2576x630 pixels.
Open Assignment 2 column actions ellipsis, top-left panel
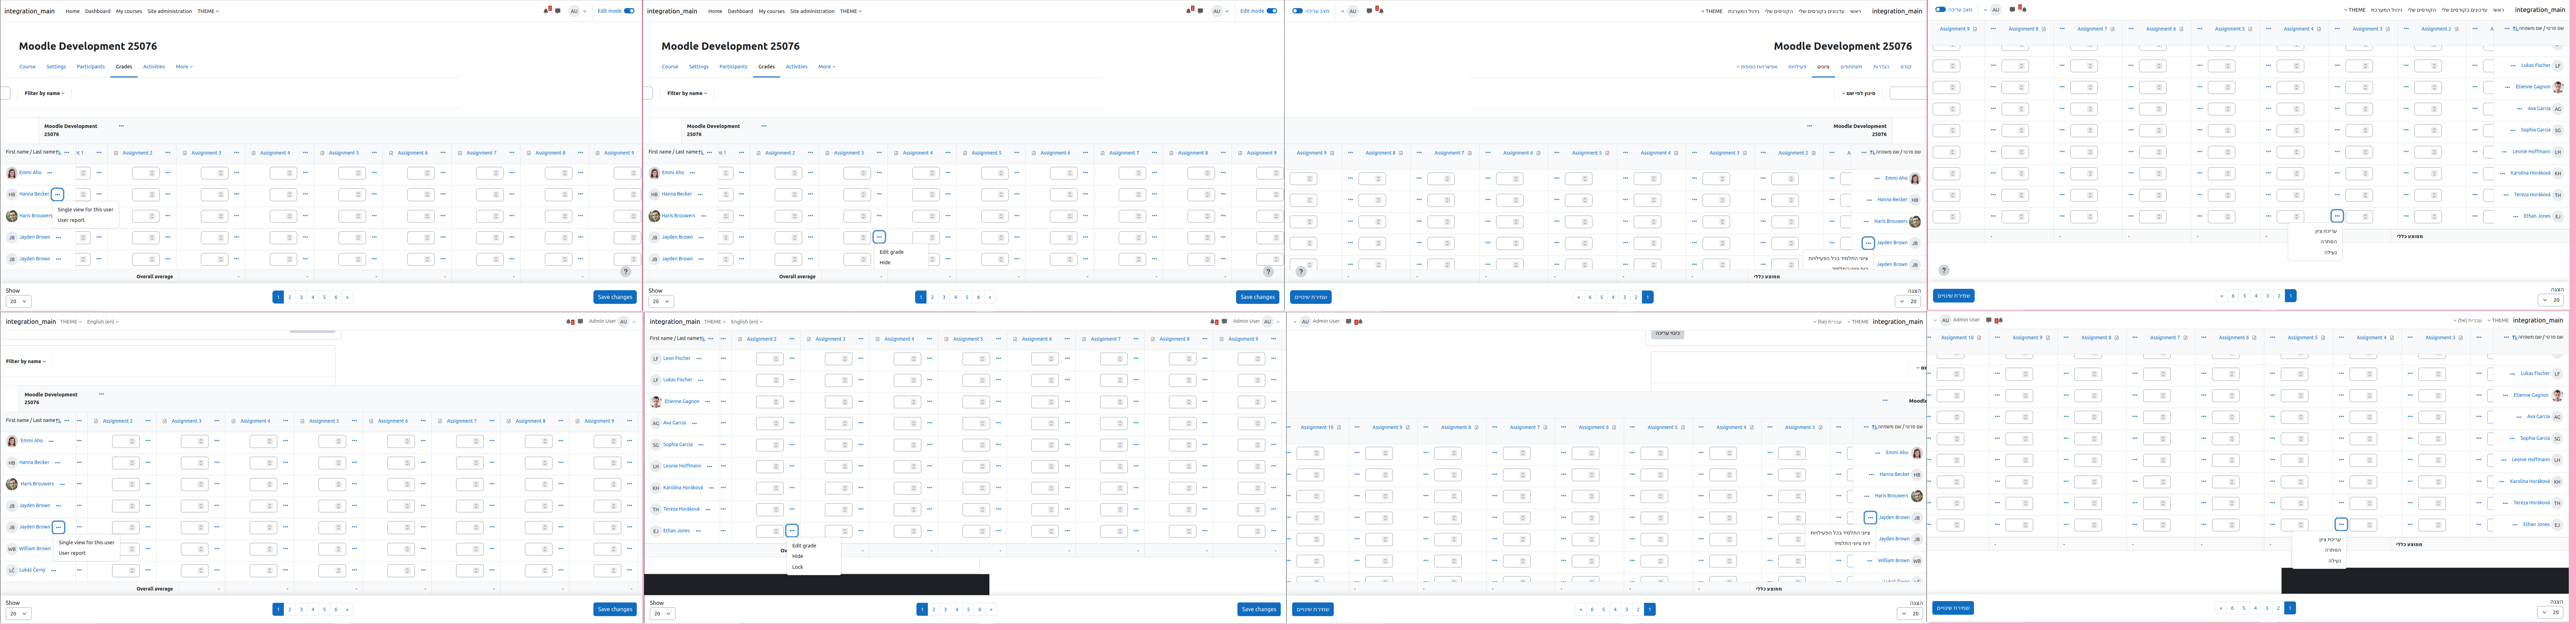[168, 153]
